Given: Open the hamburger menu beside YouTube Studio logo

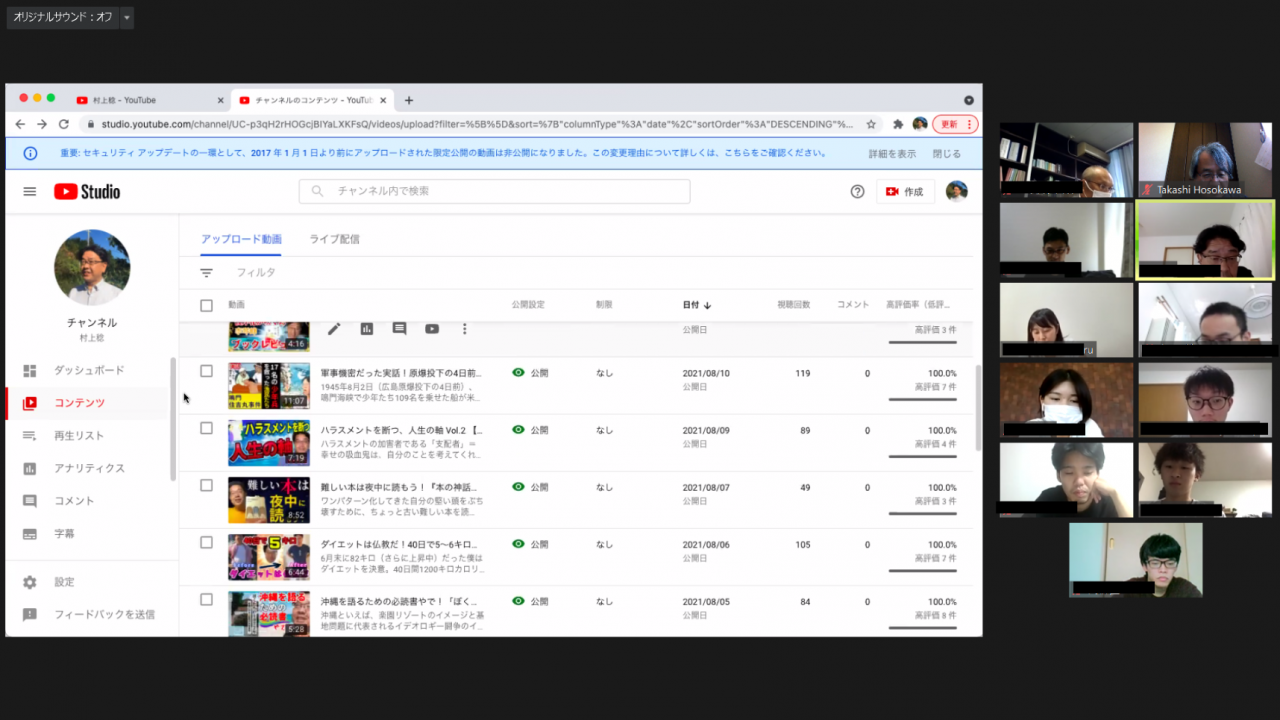Looking at the screenshot, I should click(x=30, y=192).
